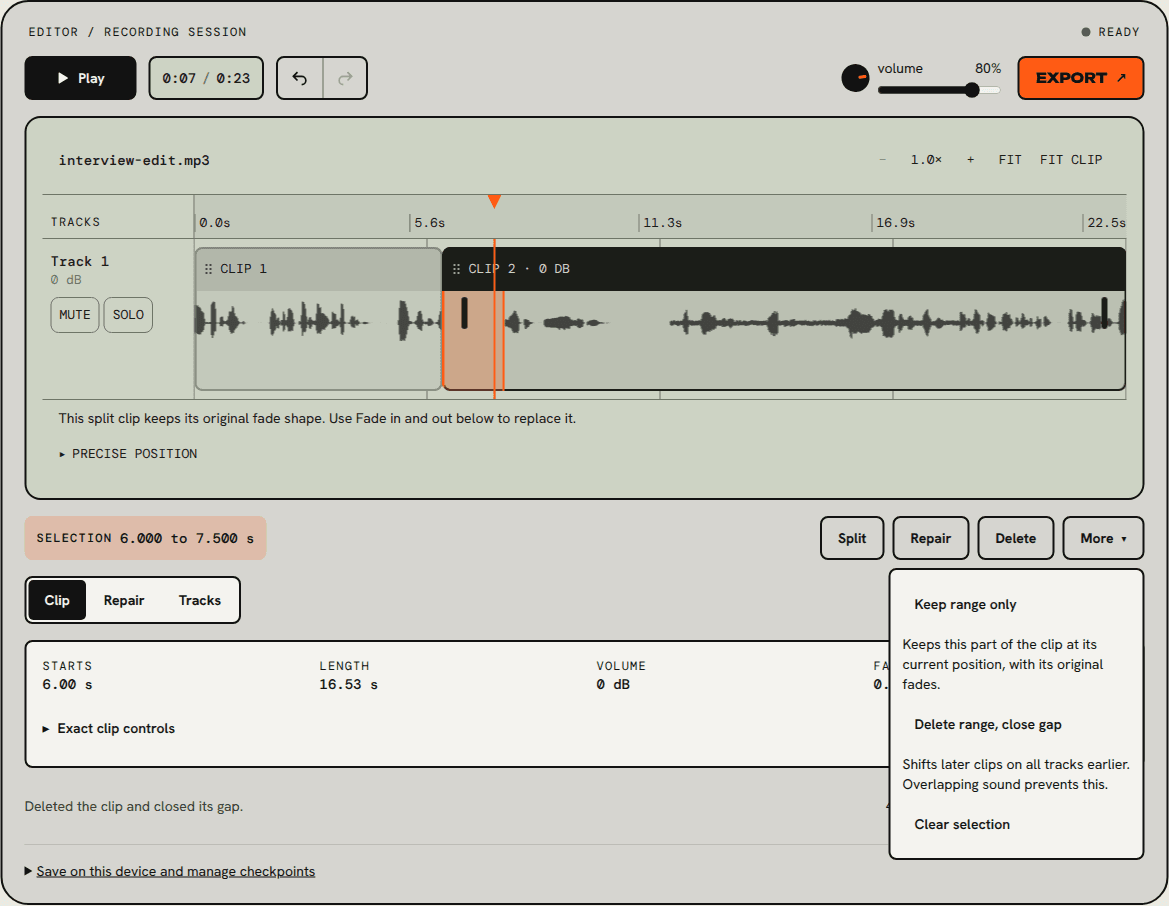Choose Delete range, close gap
The width and height of the screenshot is (1169, 906).
988,725
